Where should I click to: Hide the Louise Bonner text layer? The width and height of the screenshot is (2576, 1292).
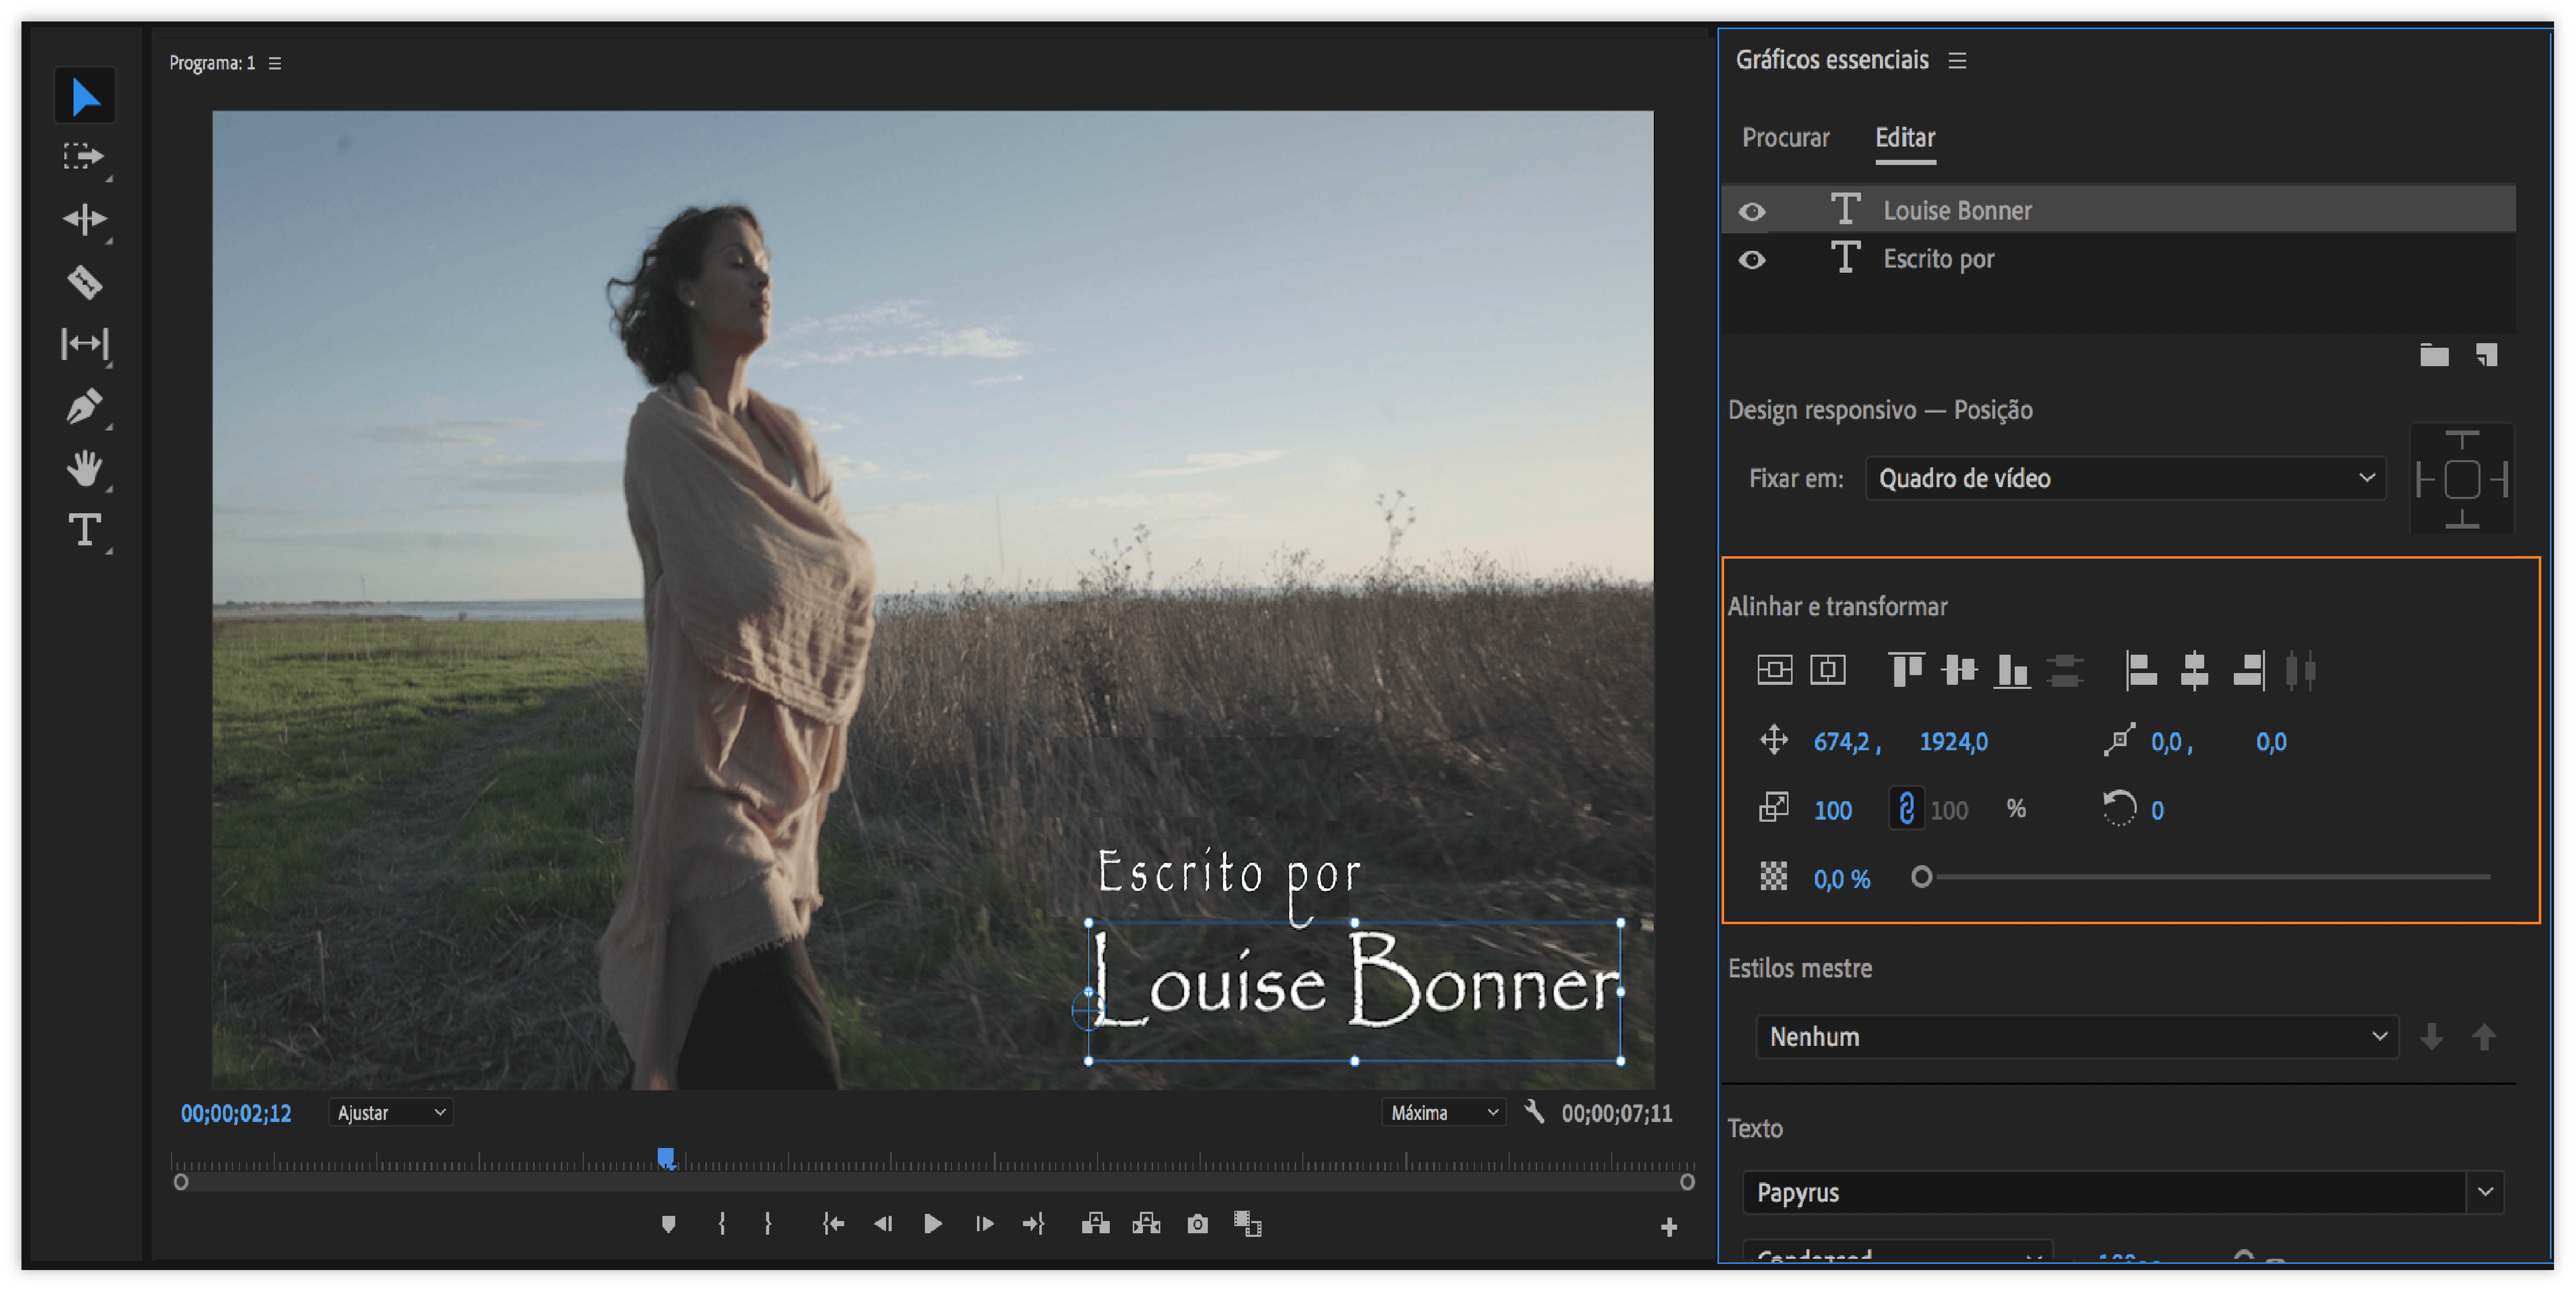point(1752,211)
